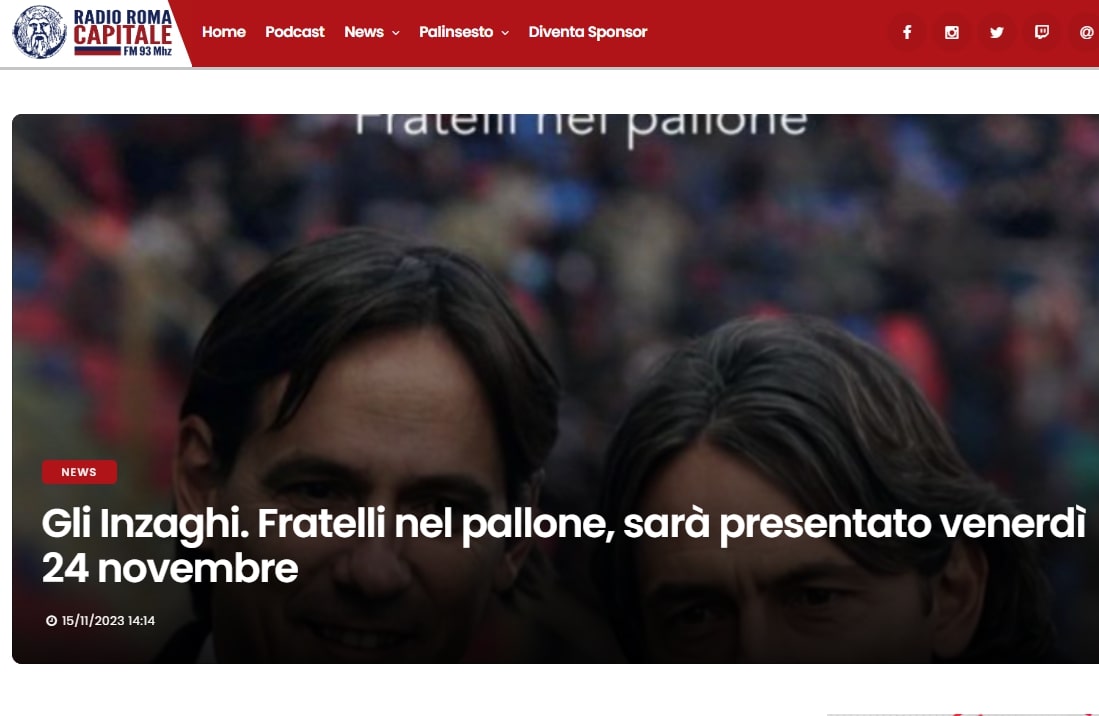Screen dimensions: 1099x716
Task: Click the clock icon beside the article date
Action: coord(51,621)
